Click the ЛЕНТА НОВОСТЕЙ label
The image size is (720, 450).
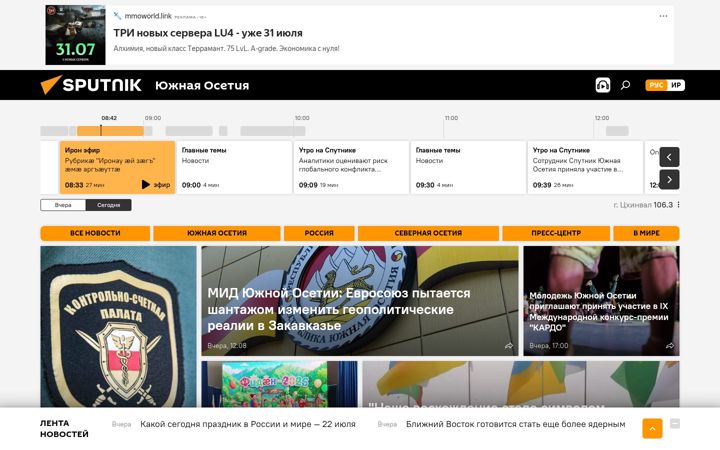(64, 428)
